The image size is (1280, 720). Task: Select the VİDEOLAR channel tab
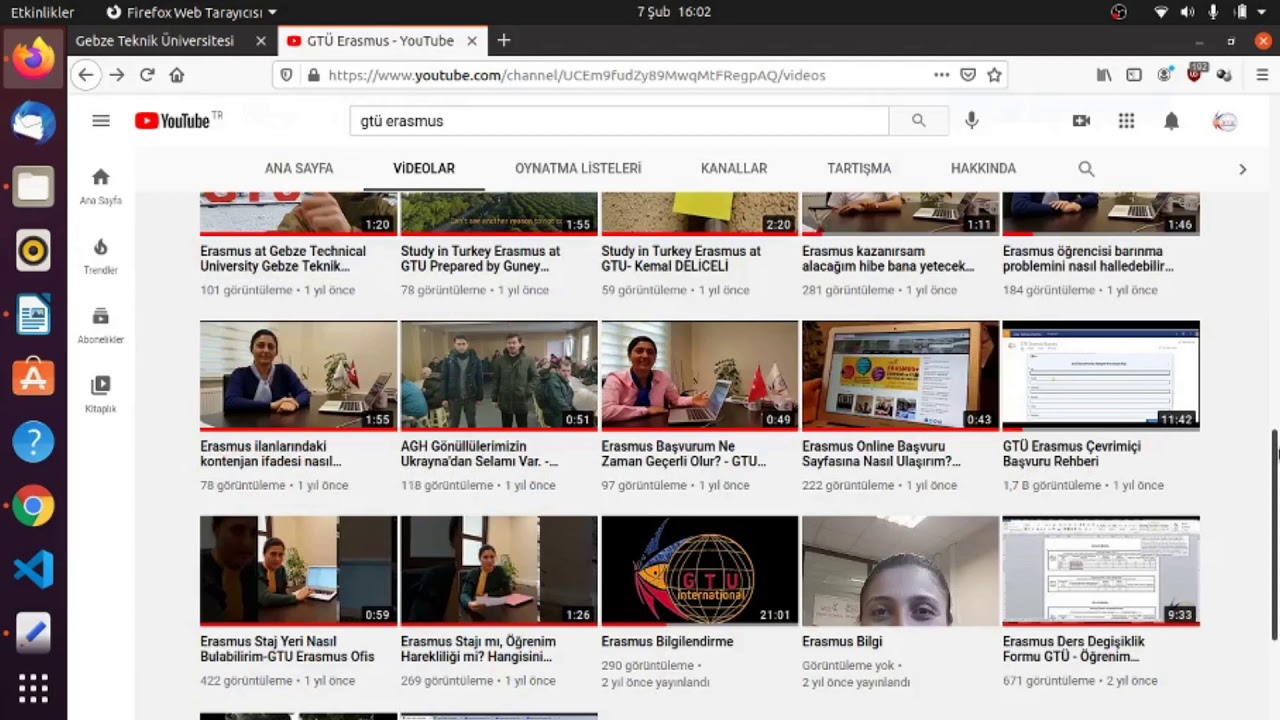[x=424, y=169]
